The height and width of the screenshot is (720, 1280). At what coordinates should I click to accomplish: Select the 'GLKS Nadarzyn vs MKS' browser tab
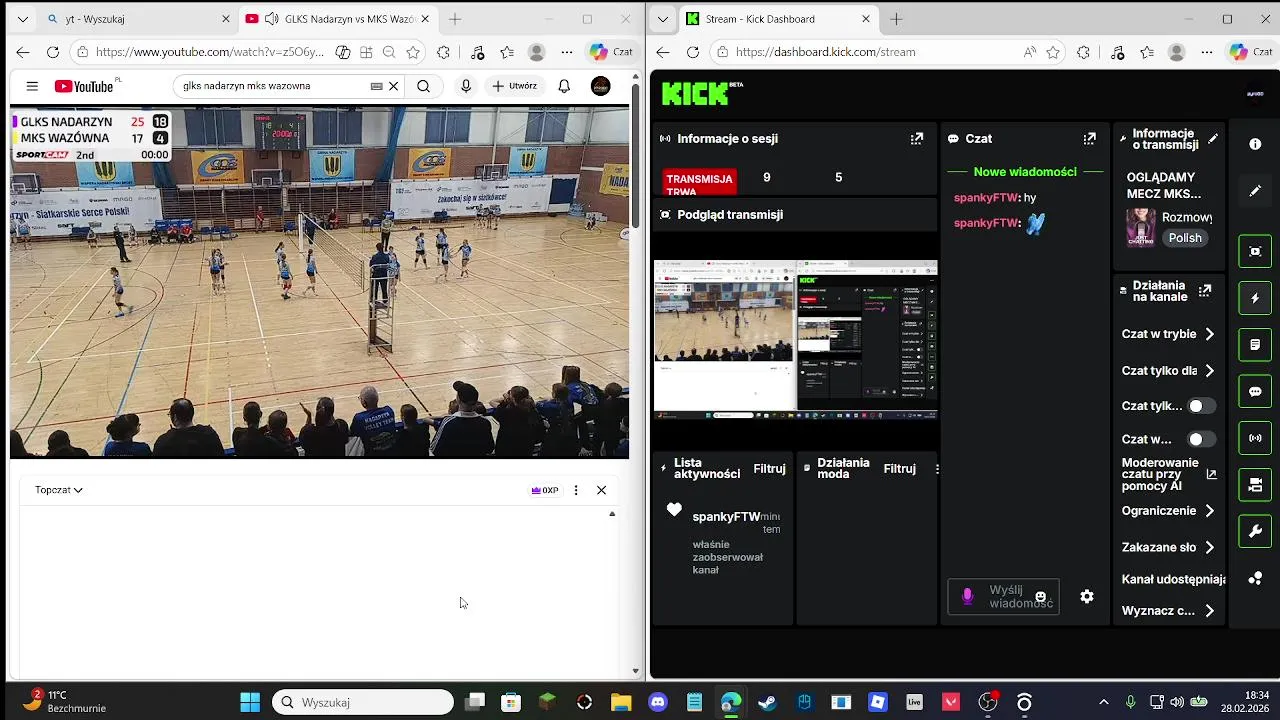pyautogui.click(x=337, y=19)
